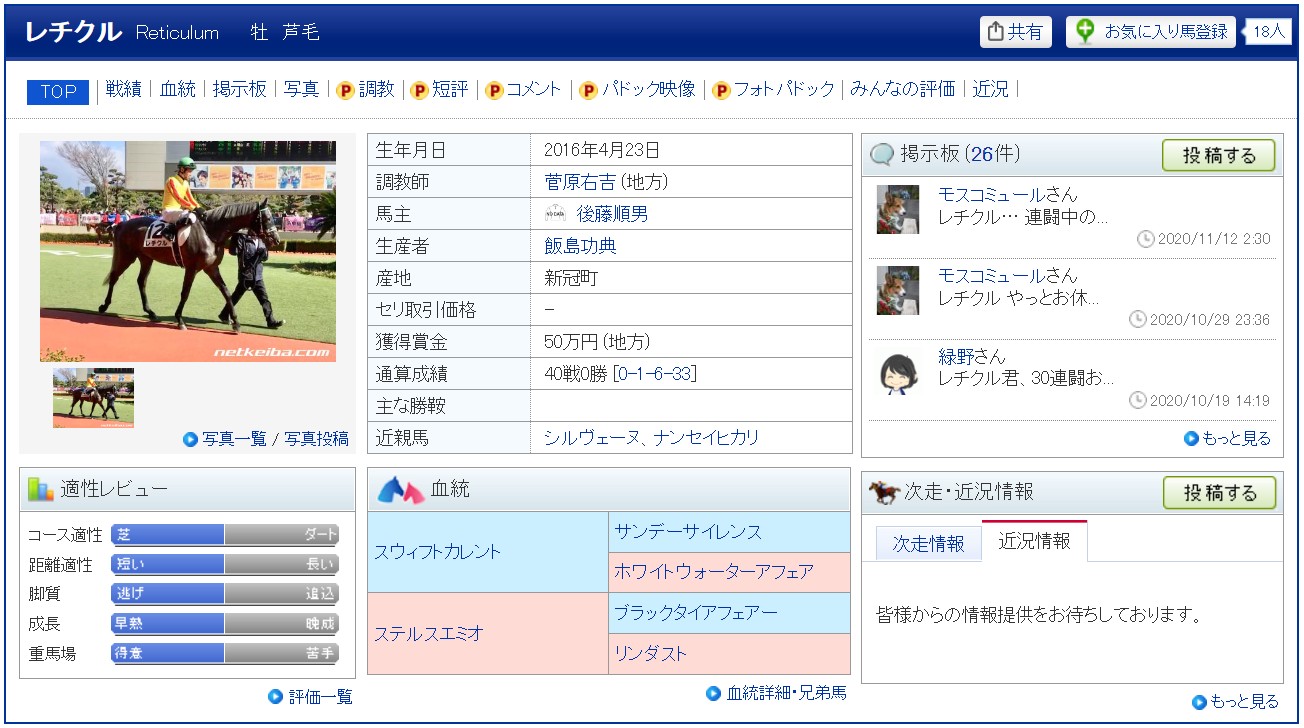Click 緑野さん's avatar icon
The height and width of the screenshot is (728, 1304).
[x=897, y=373]
